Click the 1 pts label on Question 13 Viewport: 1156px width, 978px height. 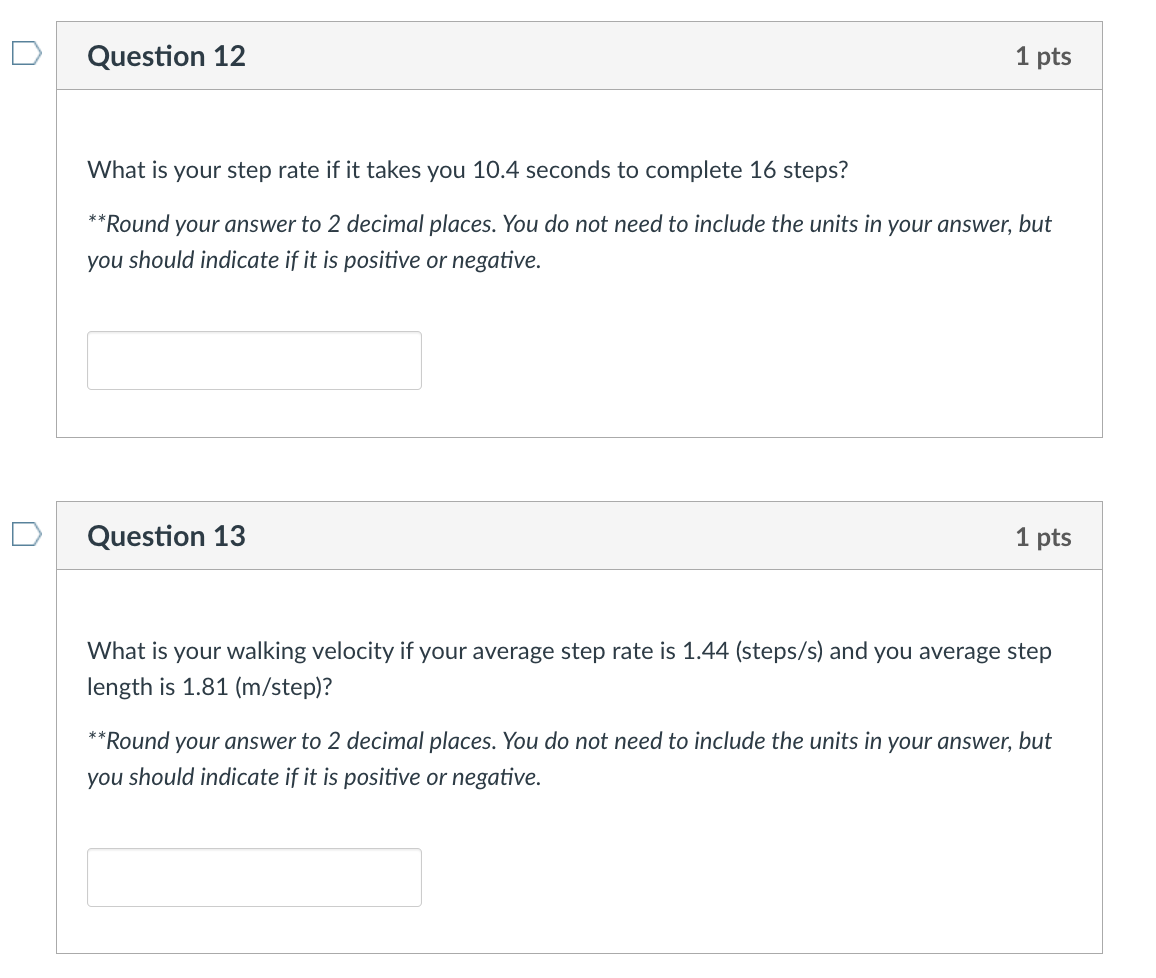(x=1043, y=536)
